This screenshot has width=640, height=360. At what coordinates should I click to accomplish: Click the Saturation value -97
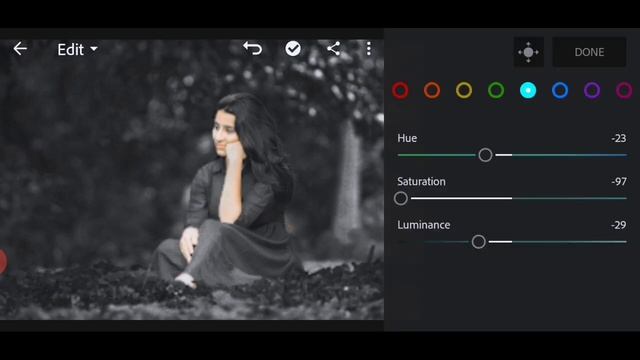[619, 182]
